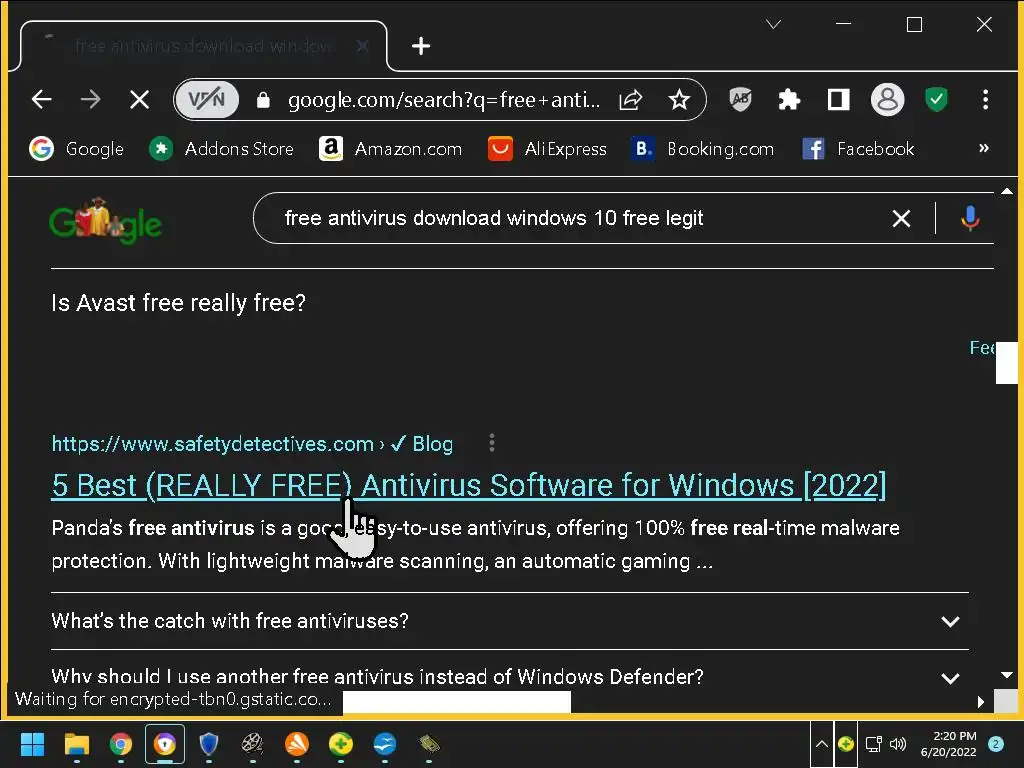Open the film reel taskbar app

(x=252, y=744)
